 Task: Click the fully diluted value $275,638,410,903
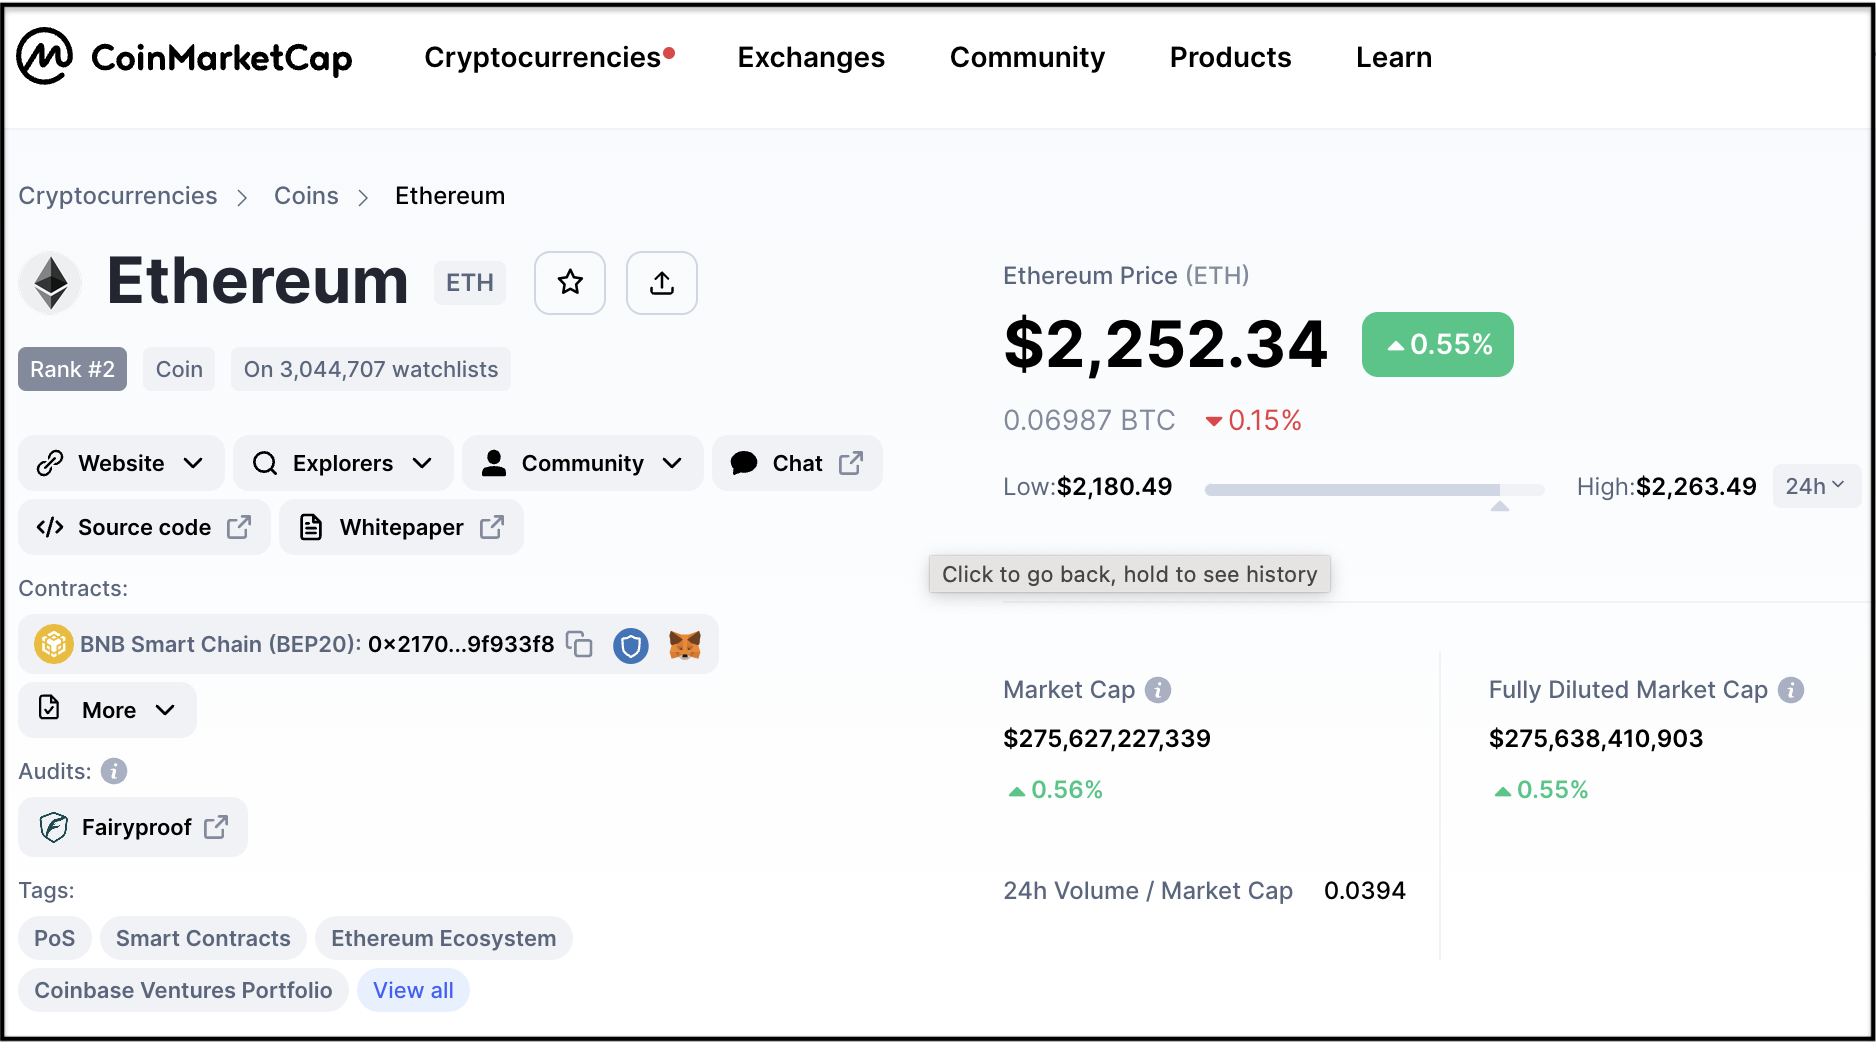pyautogui.click(x=1596, y=739)
